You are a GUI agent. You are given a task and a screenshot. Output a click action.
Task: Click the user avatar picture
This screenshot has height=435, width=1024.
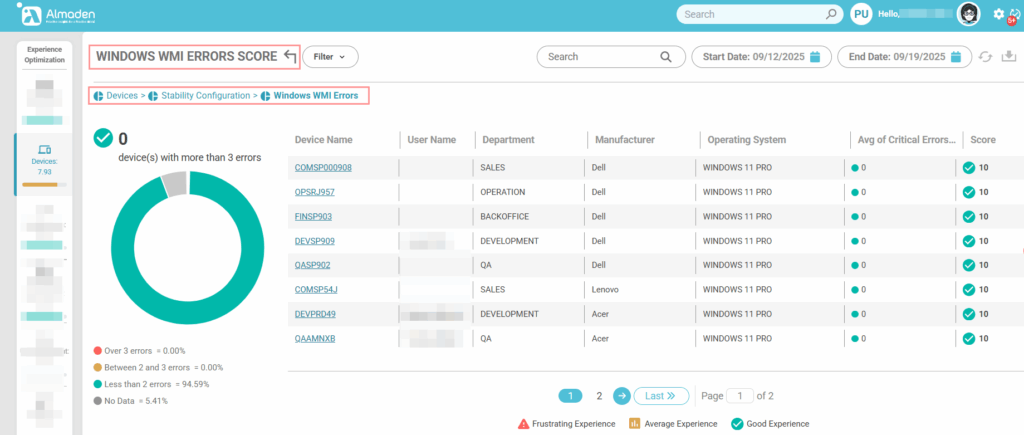tap(968, 14)
